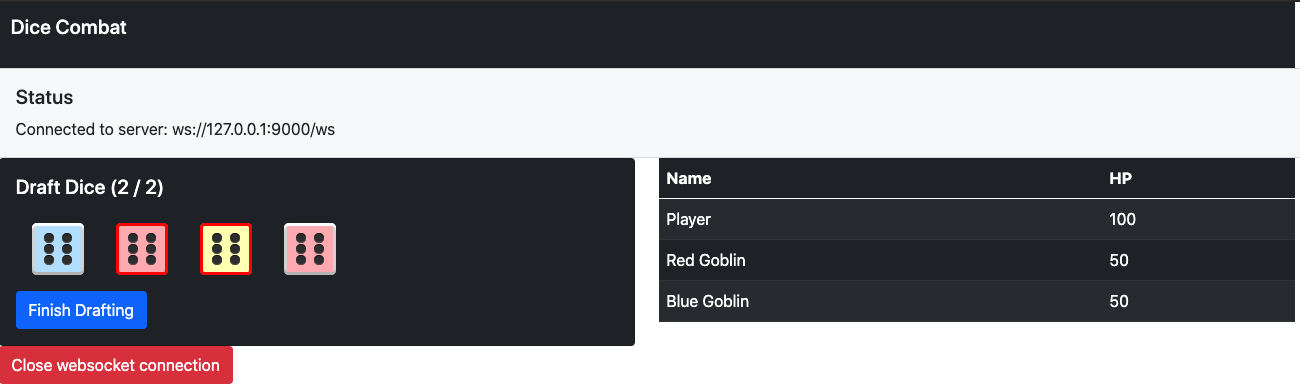Close the websocket connection

(116, 365)
